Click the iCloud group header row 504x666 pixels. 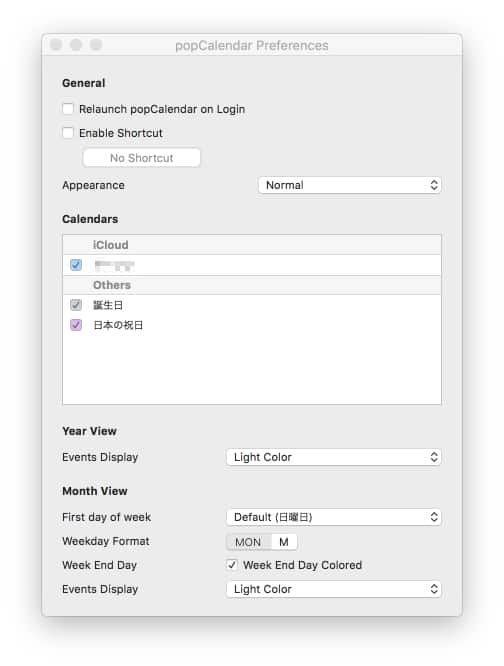coord(252,245)
